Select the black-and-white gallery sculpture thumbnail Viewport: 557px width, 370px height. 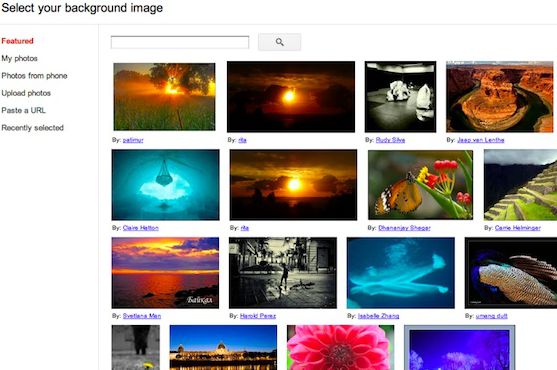click(400, 97)
